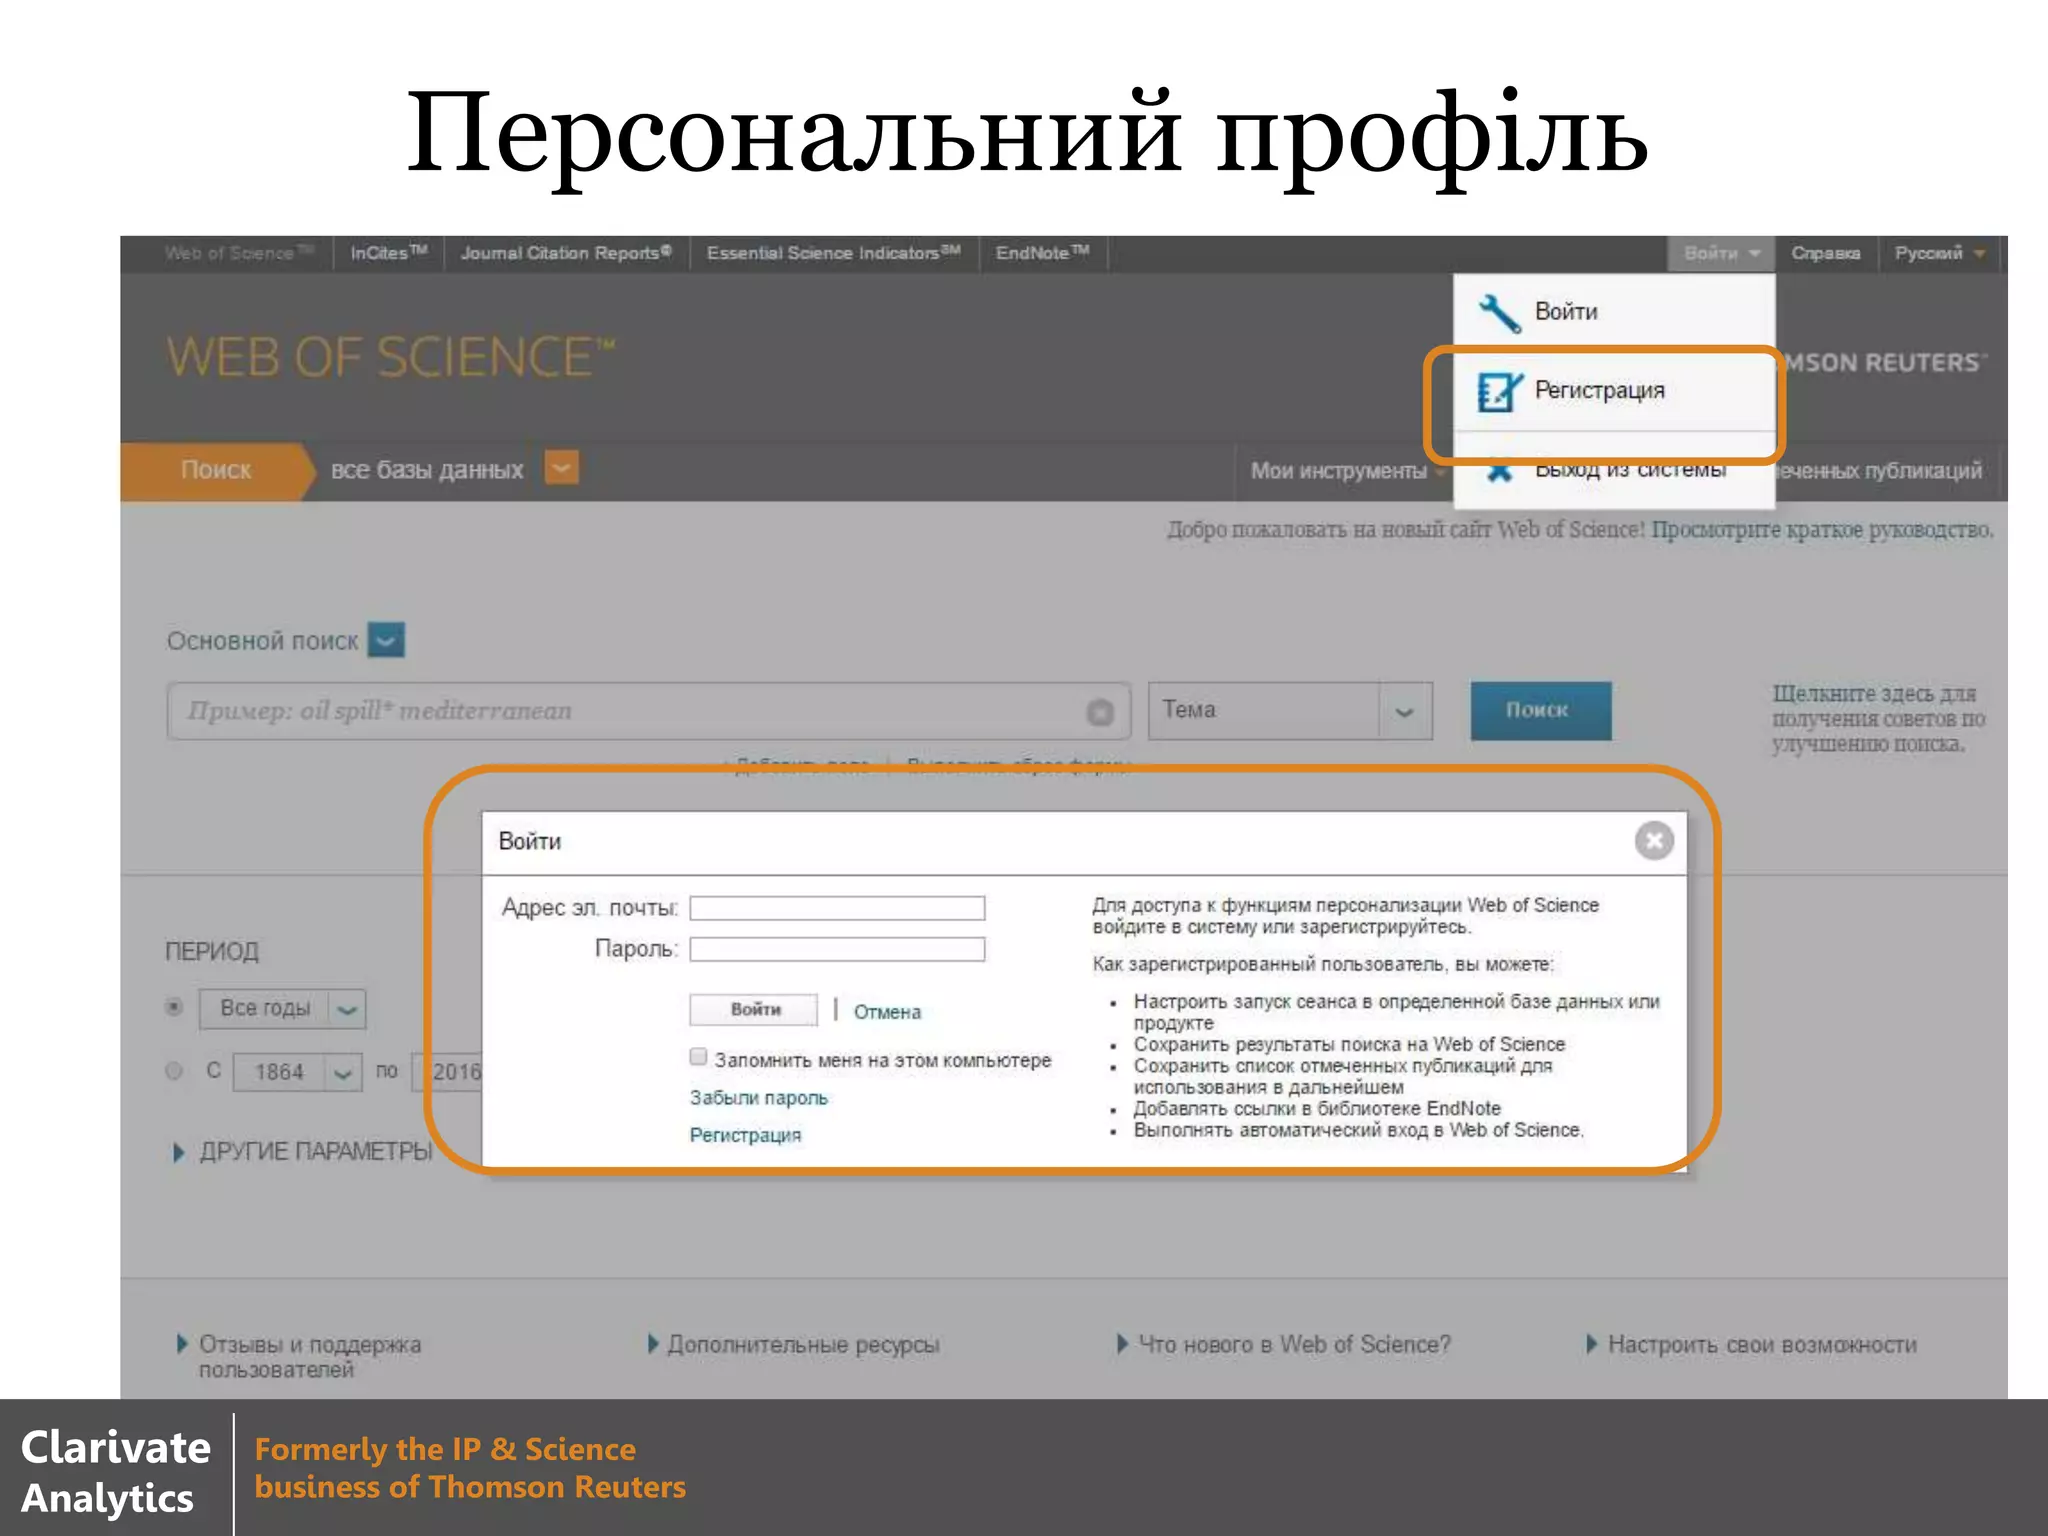2048x1536 pixels.
Task: Focus the Пароль input field
Action: pyautogui.click(x=837, y=949)
